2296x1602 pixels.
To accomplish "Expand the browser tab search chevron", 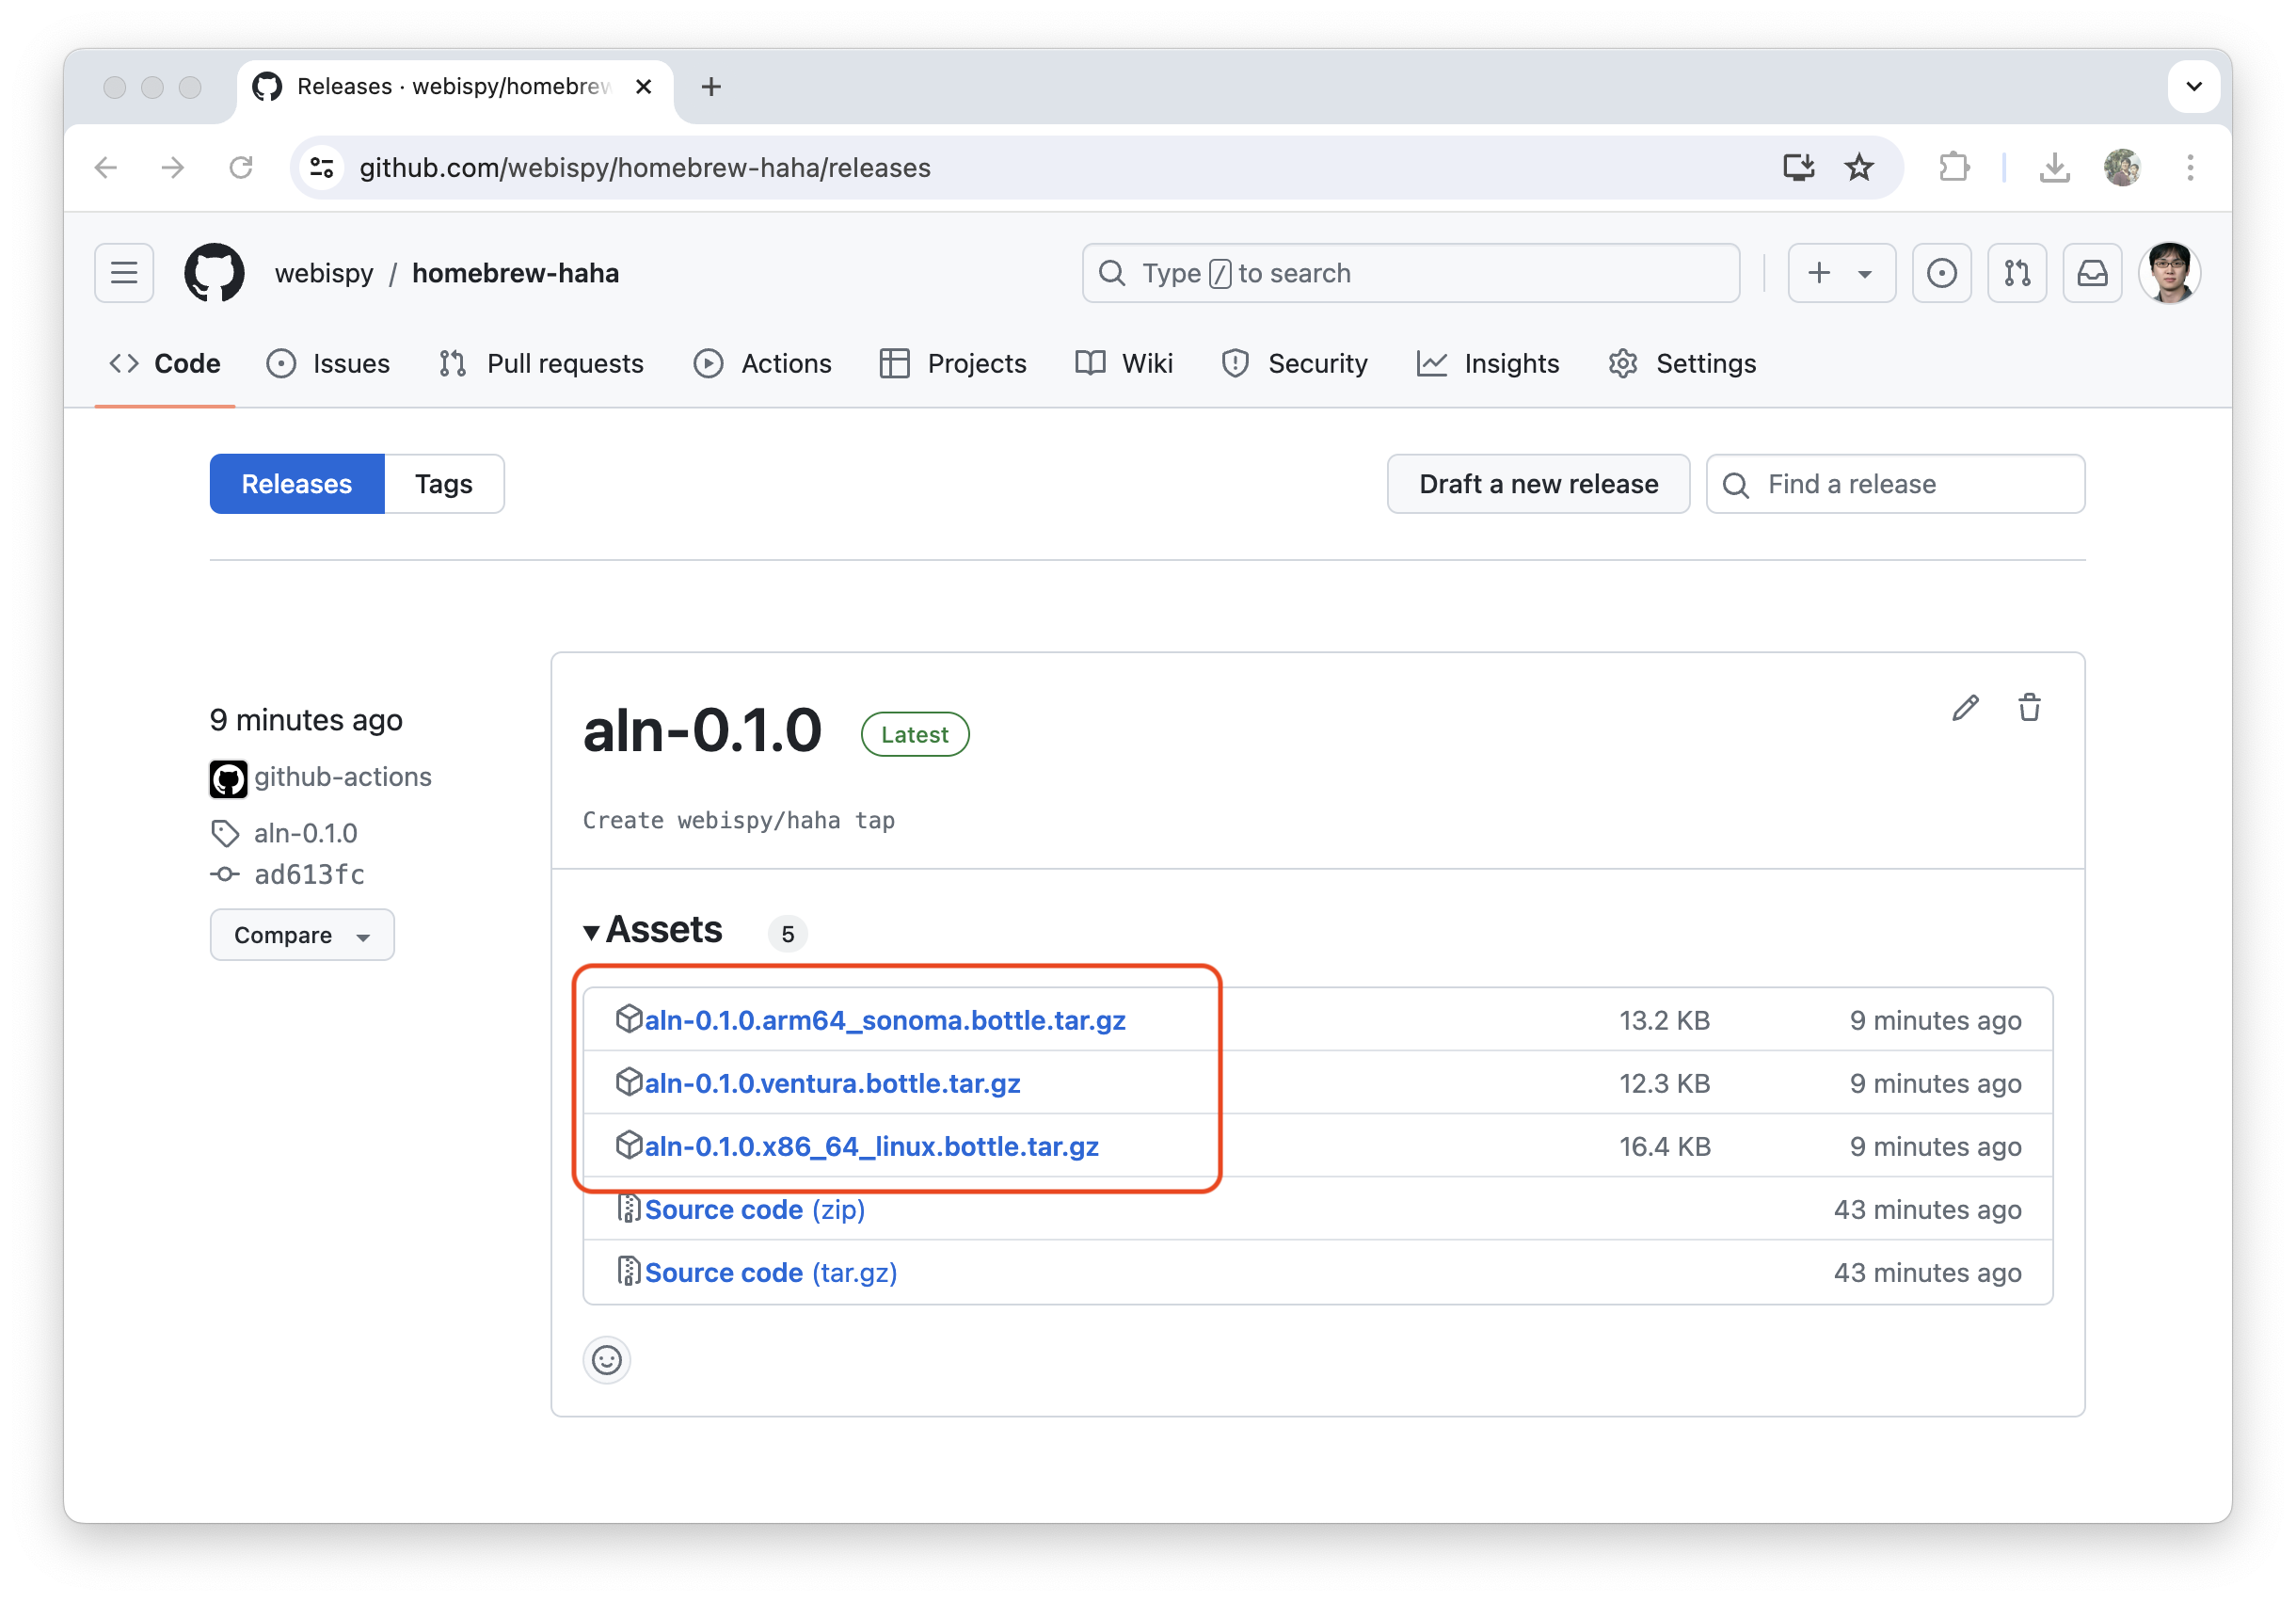I will point(2194,87).
